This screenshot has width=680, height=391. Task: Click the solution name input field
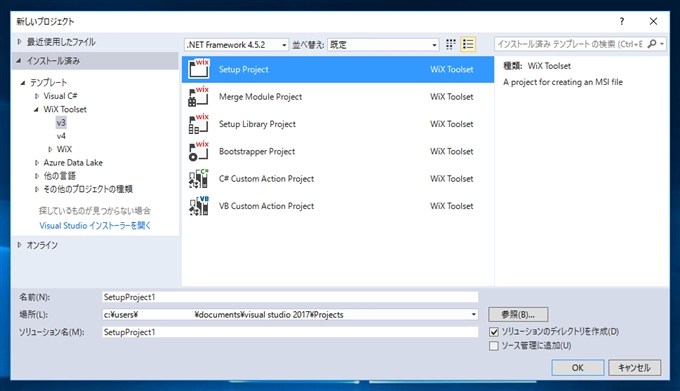click(290, 332)
